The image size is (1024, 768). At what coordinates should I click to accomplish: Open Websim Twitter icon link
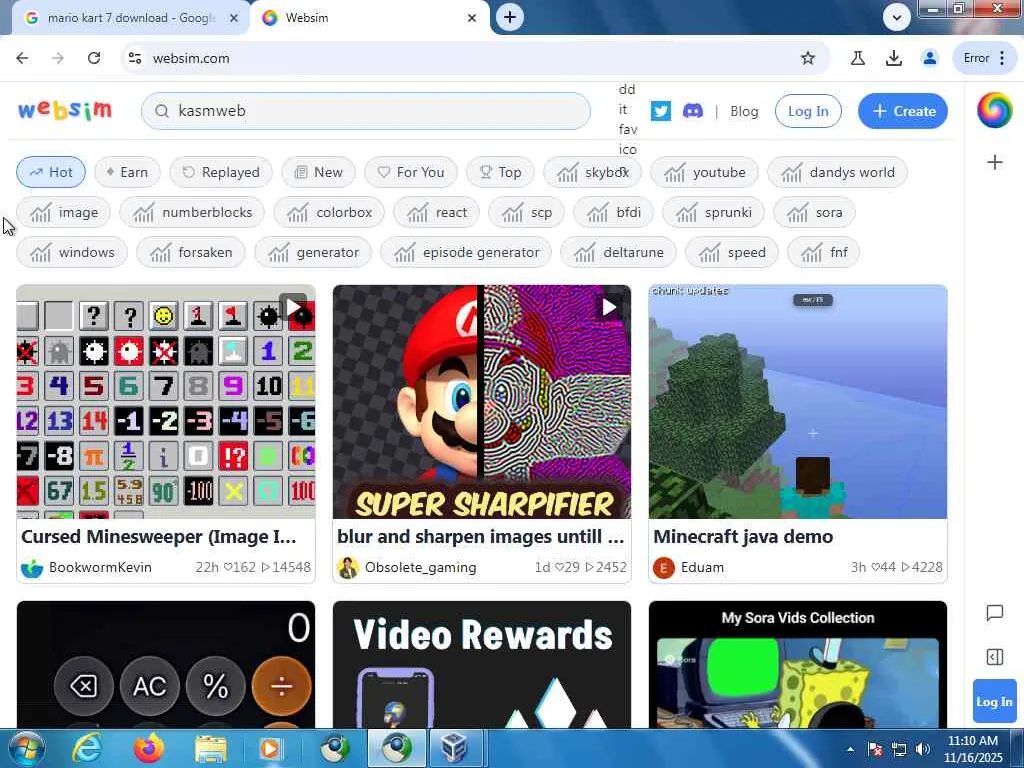click(661, 111)
